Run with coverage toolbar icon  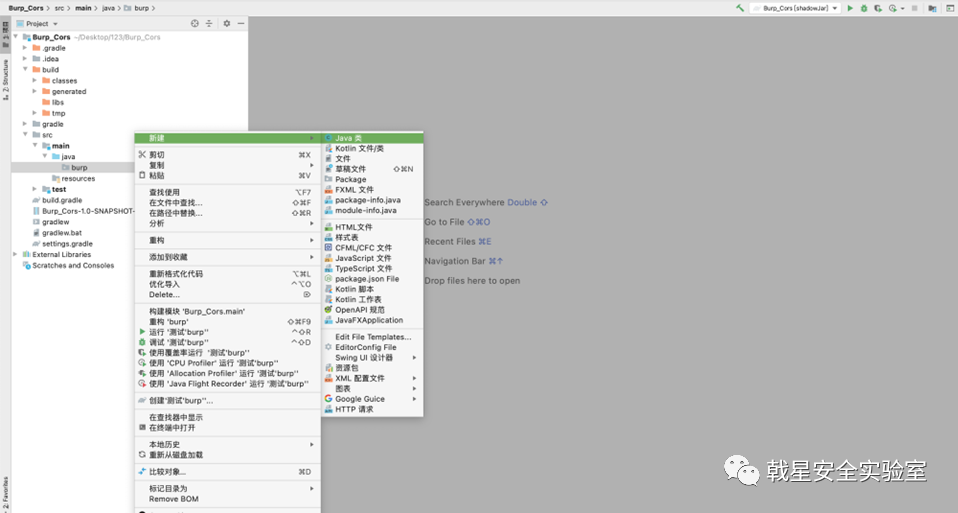(878, 8)
